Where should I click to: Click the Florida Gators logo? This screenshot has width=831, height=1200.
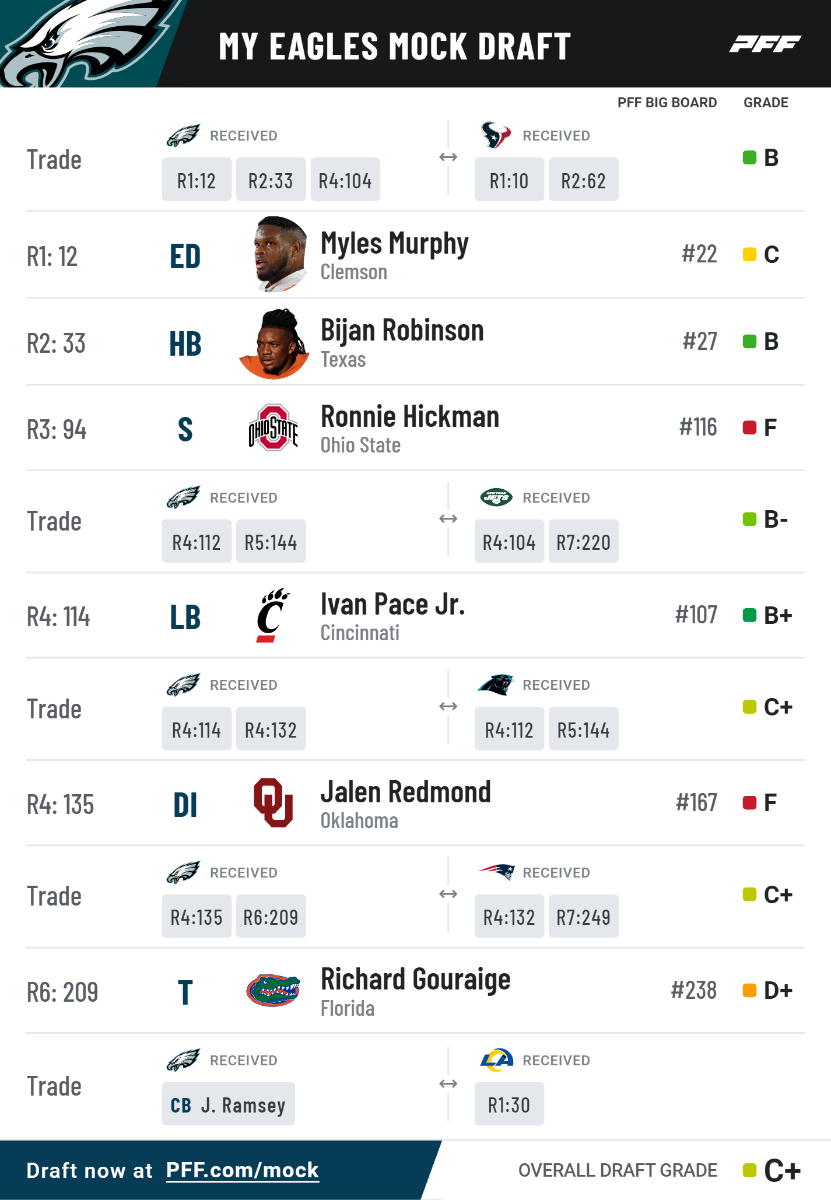[273, 990]
